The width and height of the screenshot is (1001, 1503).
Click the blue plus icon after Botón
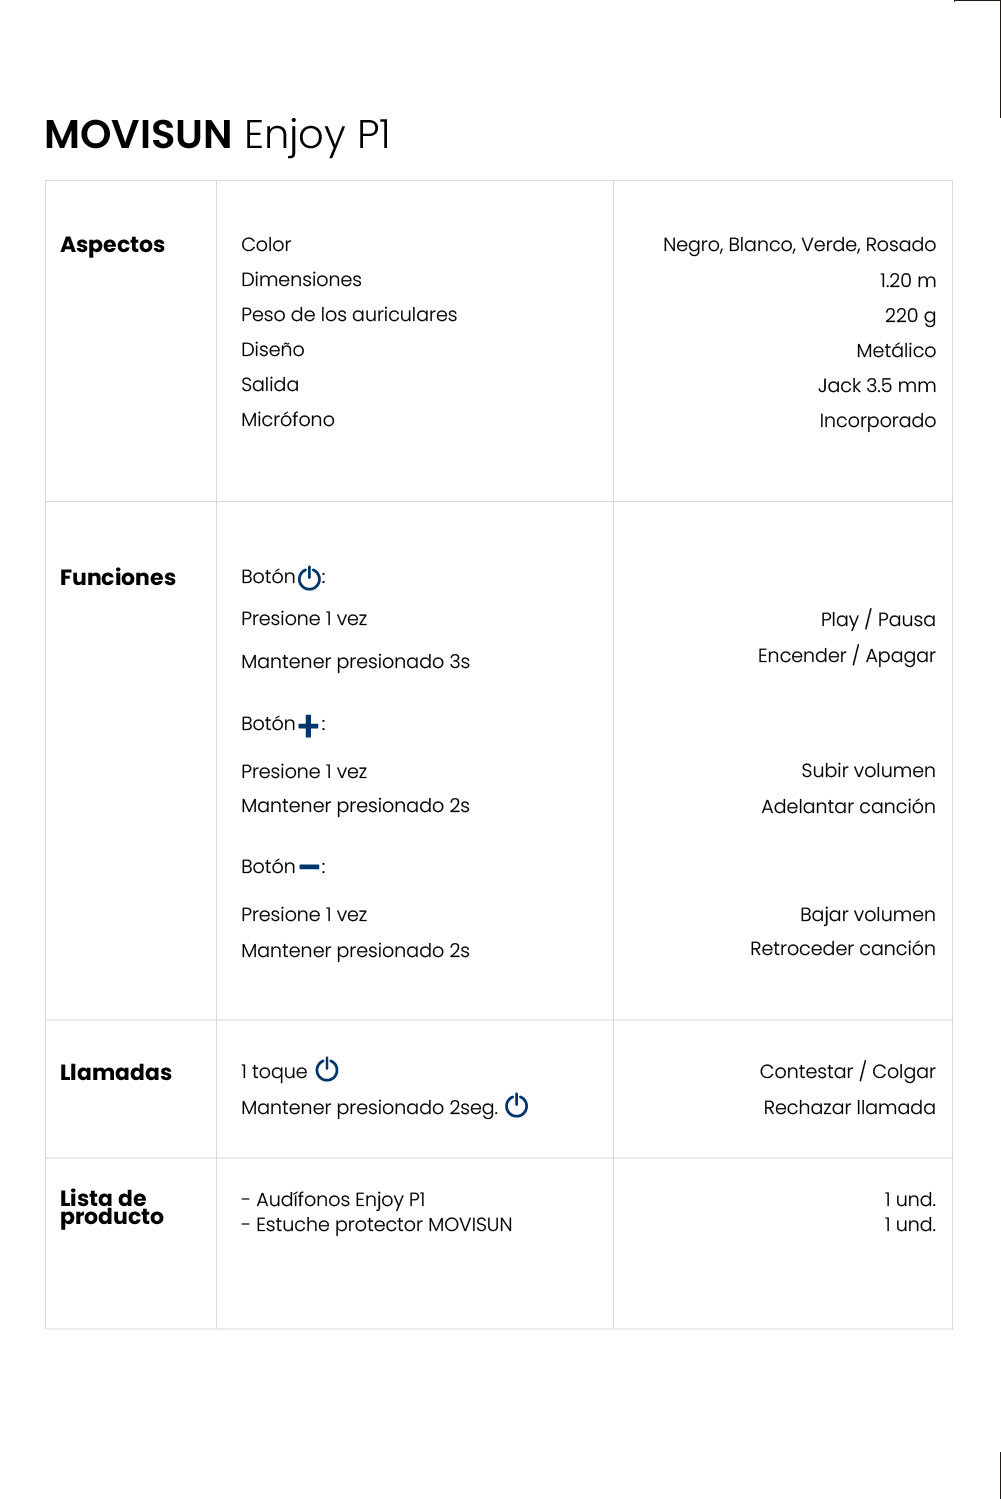tap(309, 726)
